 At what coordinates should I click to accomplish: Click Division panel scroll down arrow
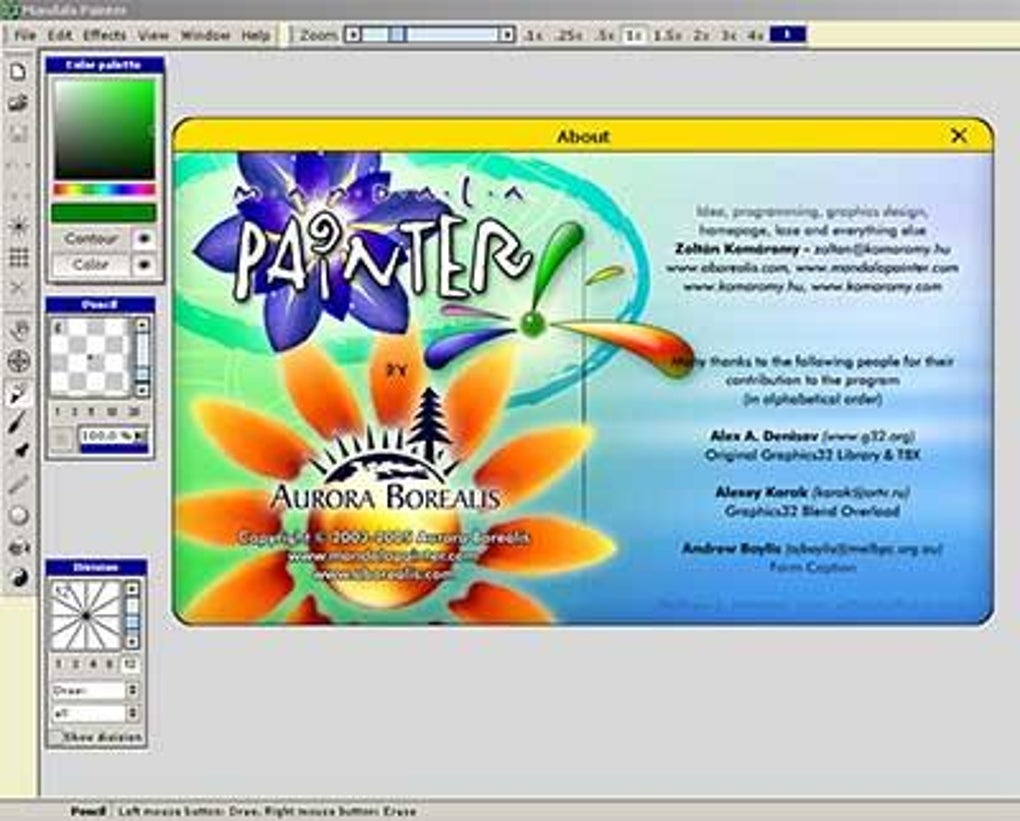coord(133,641)
